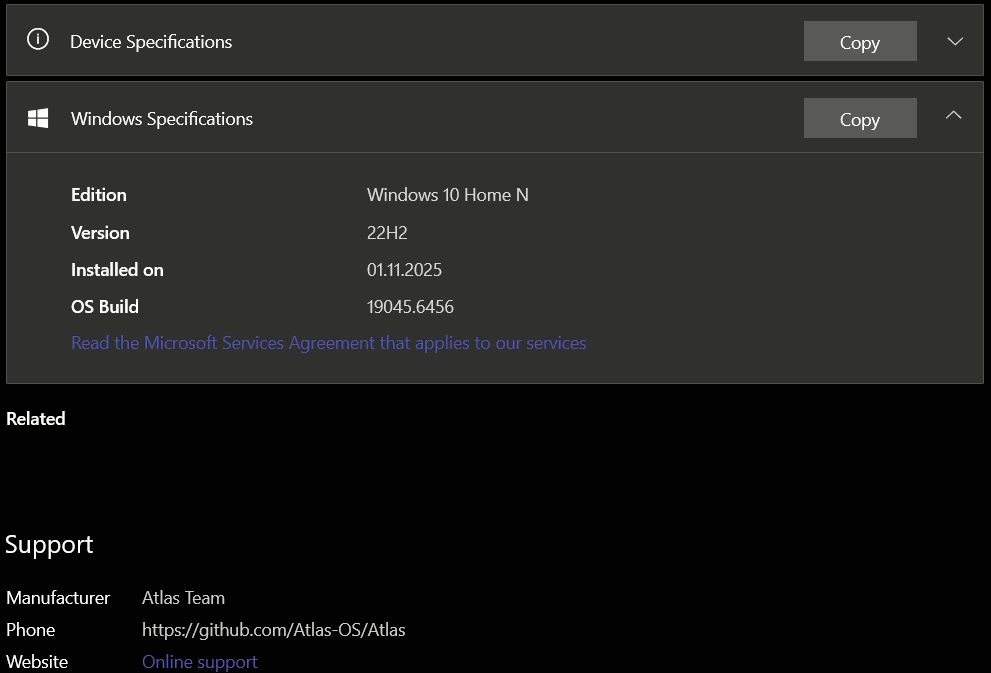Image resolution: width=991 pixels, height=673 pixels.
Task: Click the Atlas Team manufacturer name
Action: pos(183,598)
